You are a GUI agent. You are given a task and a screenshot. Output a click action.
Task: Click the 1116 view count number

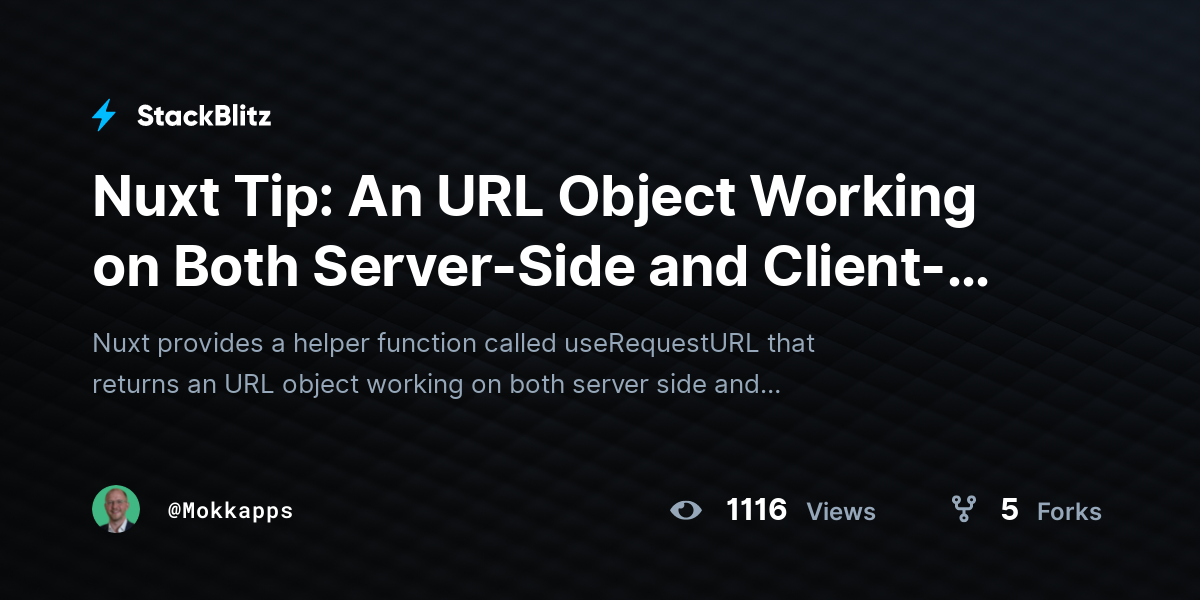point(757,510)
